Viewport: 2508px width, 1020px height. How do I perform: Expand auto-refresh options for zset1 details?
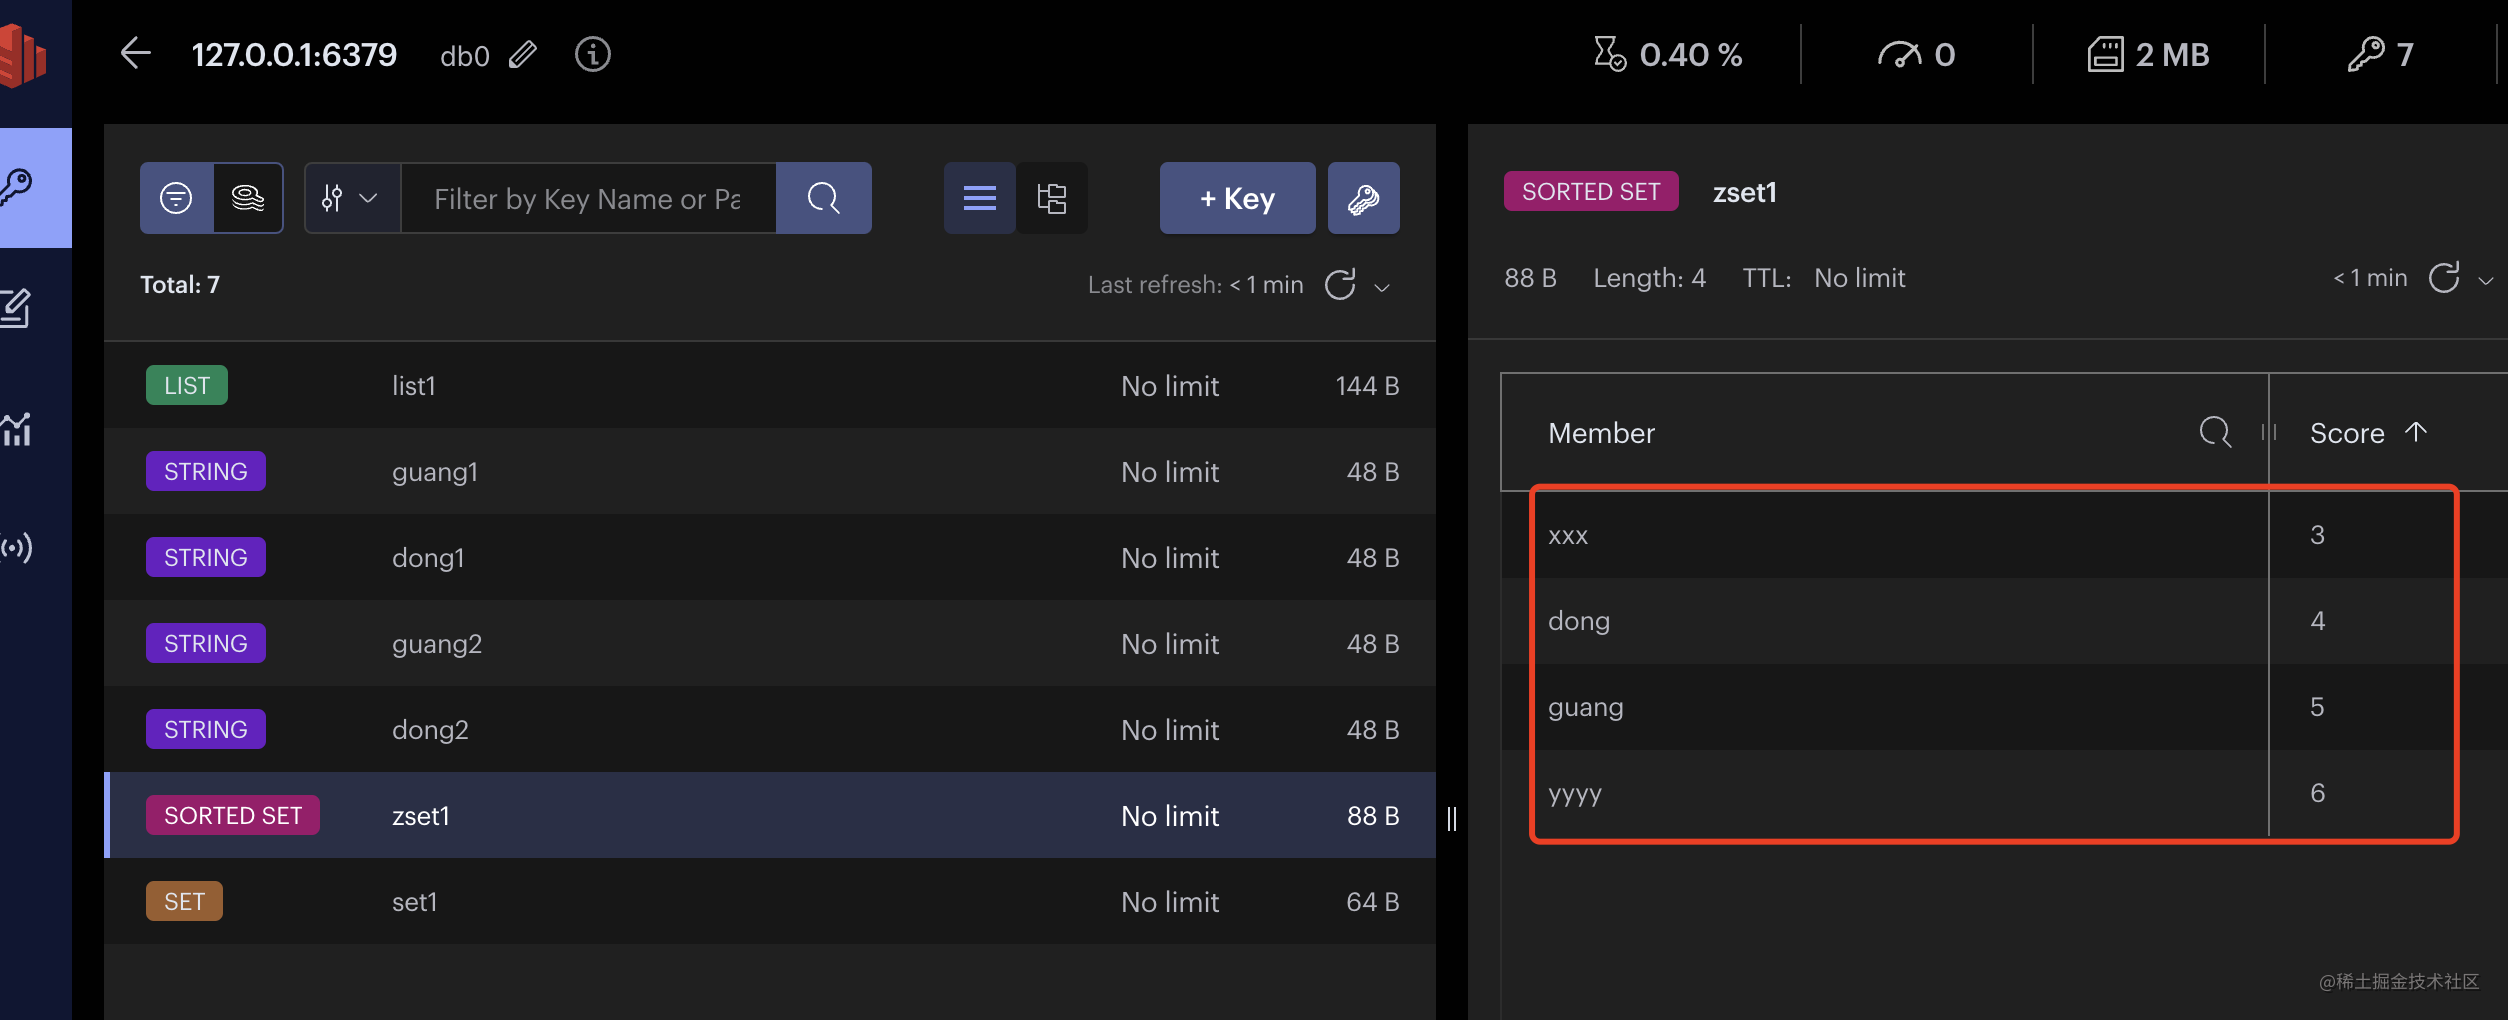point(2485,280)
